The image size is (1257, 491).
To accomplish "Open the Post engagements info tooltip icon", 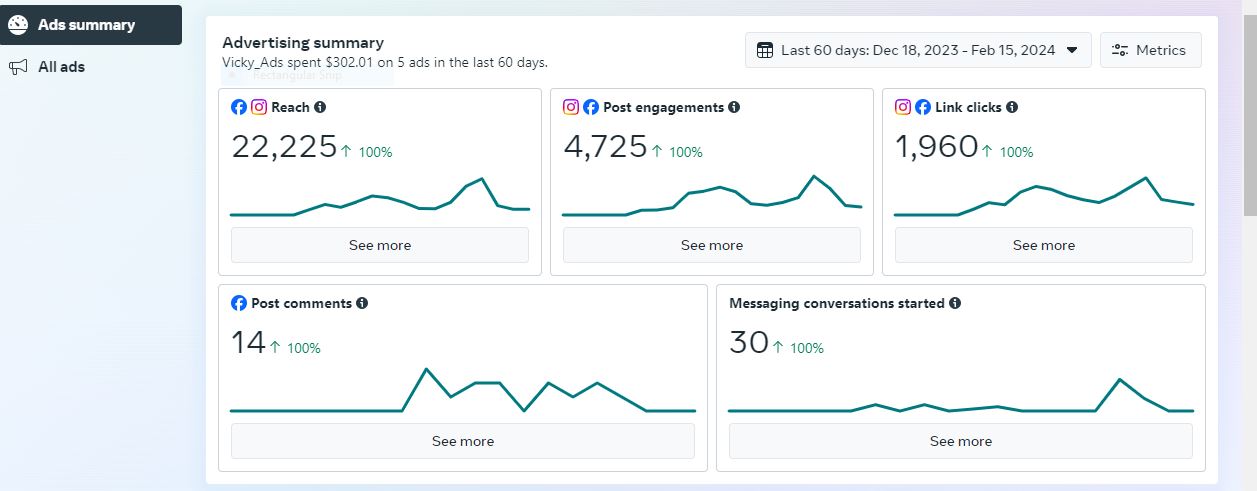I will (734, 107).
